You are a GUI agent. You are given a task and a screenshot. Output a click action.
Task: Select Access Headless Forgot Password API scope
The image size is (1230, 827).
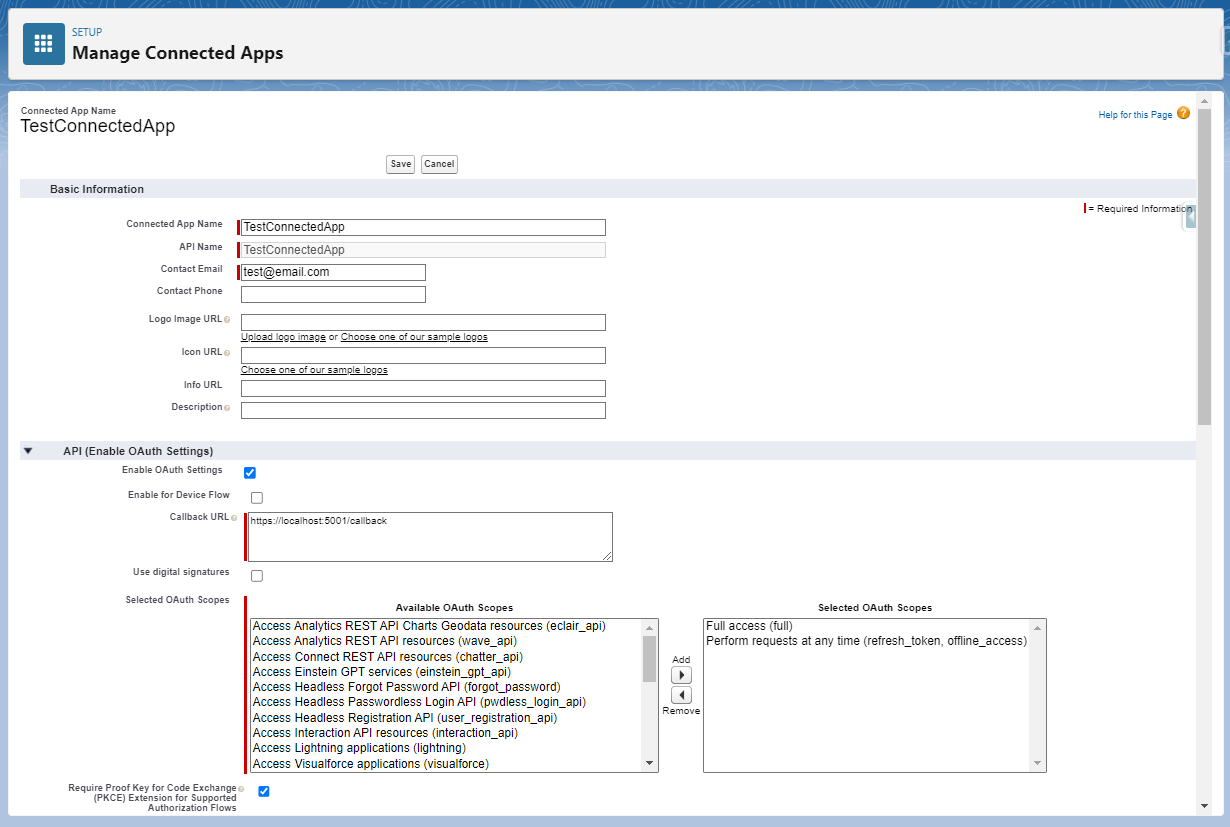pyautogui.click(x=446, y=687)
